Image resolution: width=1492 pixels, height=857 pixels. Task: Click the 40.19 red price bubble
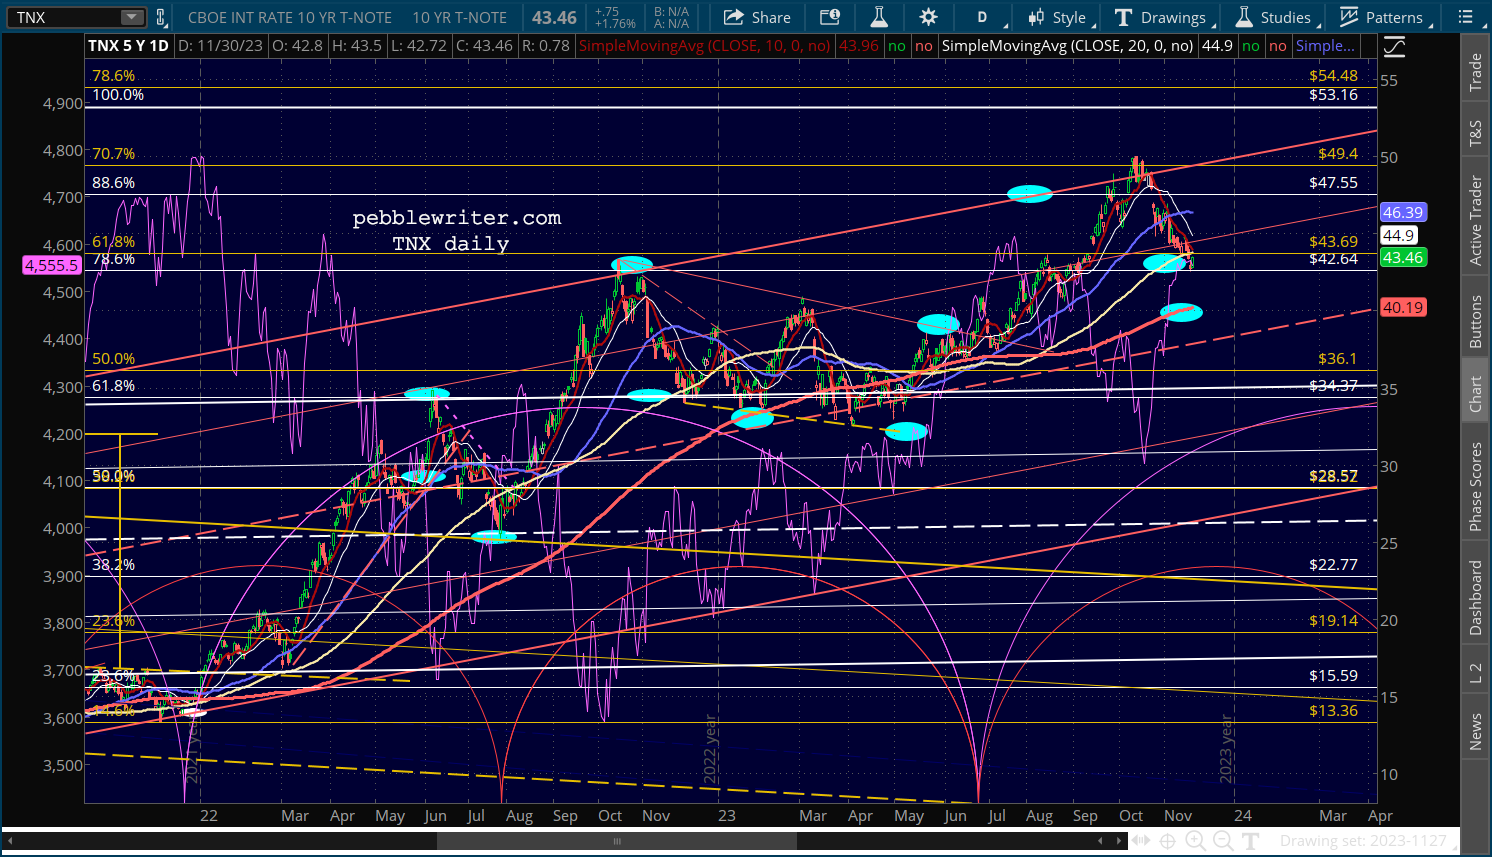point(1402,307)
